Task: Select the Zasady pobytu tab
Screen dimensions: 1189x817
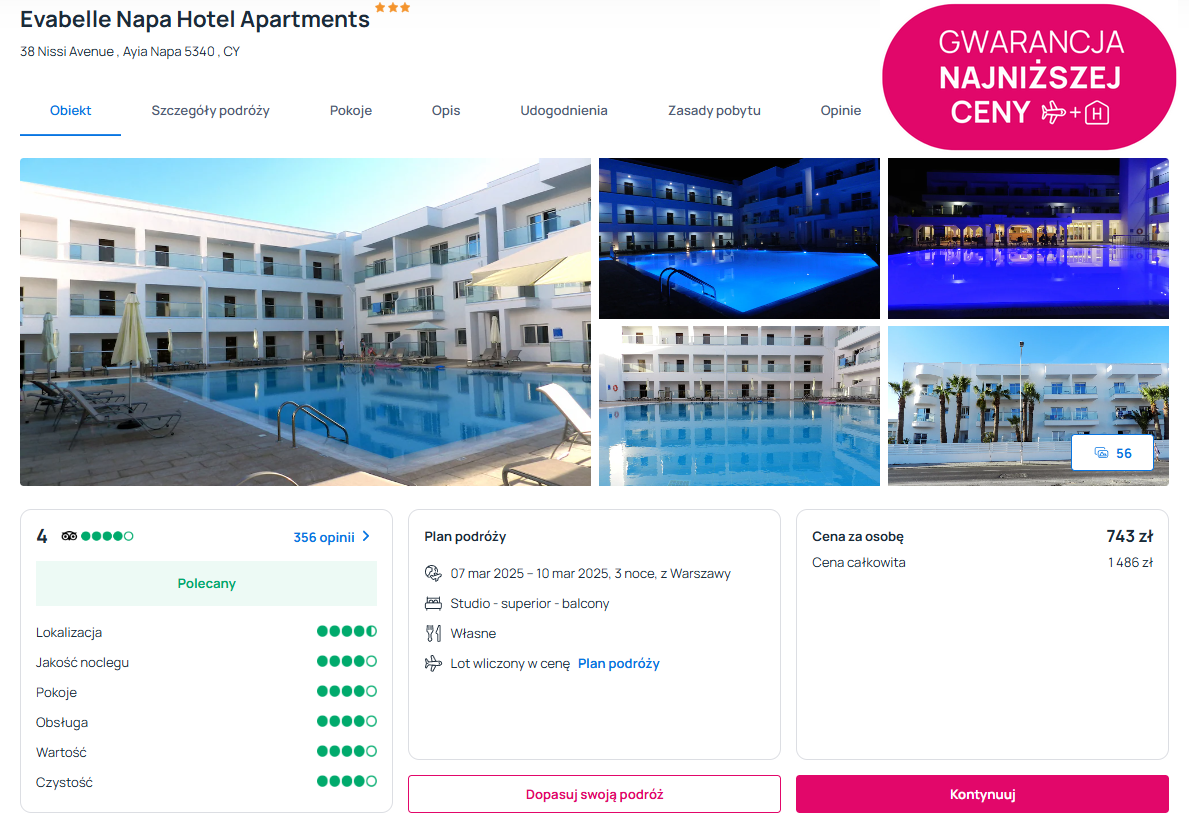Action: click(x=714, y=111)
